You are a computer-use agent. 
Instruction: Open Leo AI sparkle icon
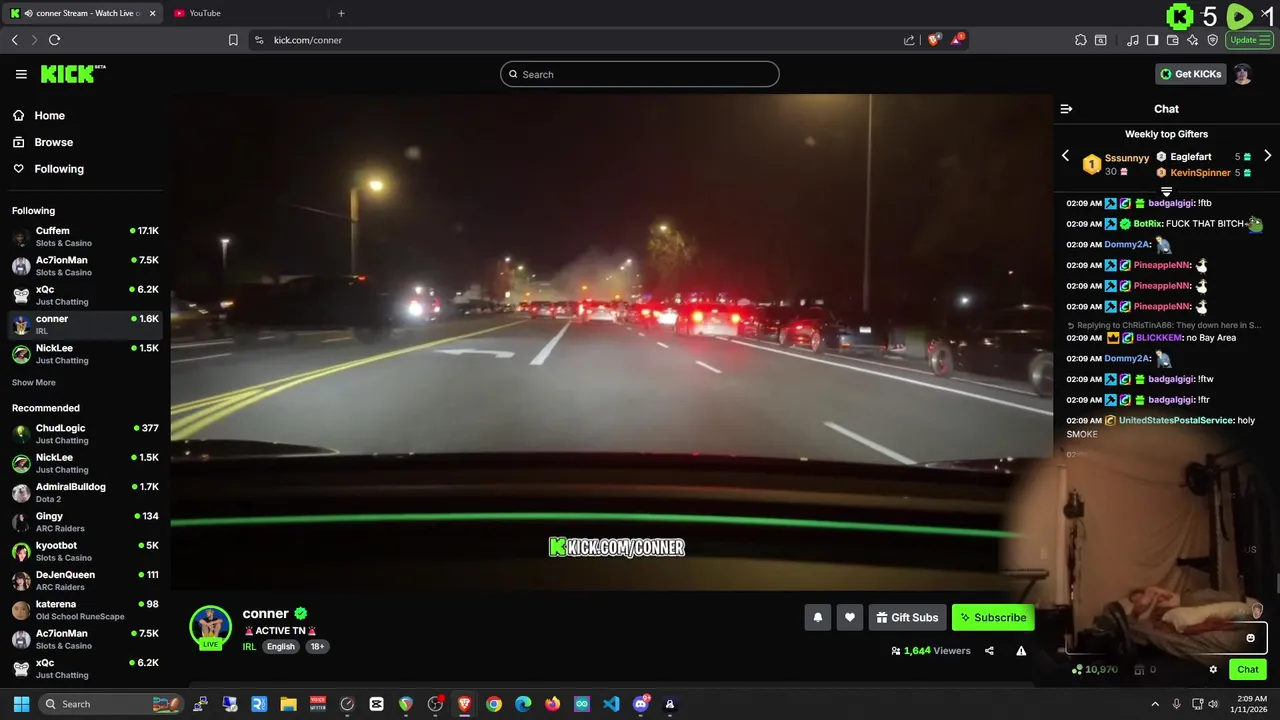[1193, 40]
